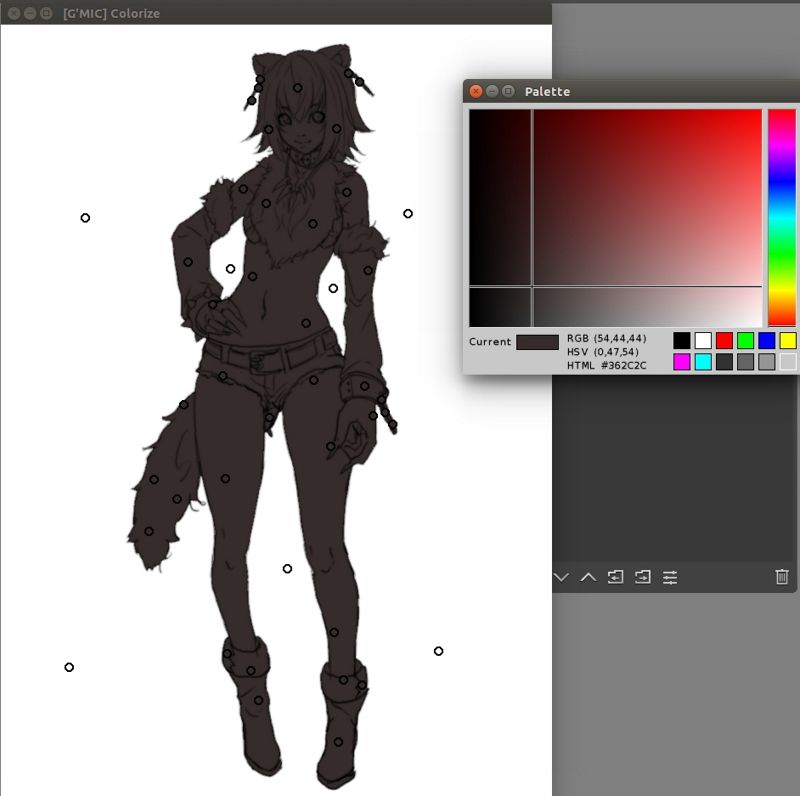Open the palette adjustment sliders icon
800x796 pixels.
(670, 577)
